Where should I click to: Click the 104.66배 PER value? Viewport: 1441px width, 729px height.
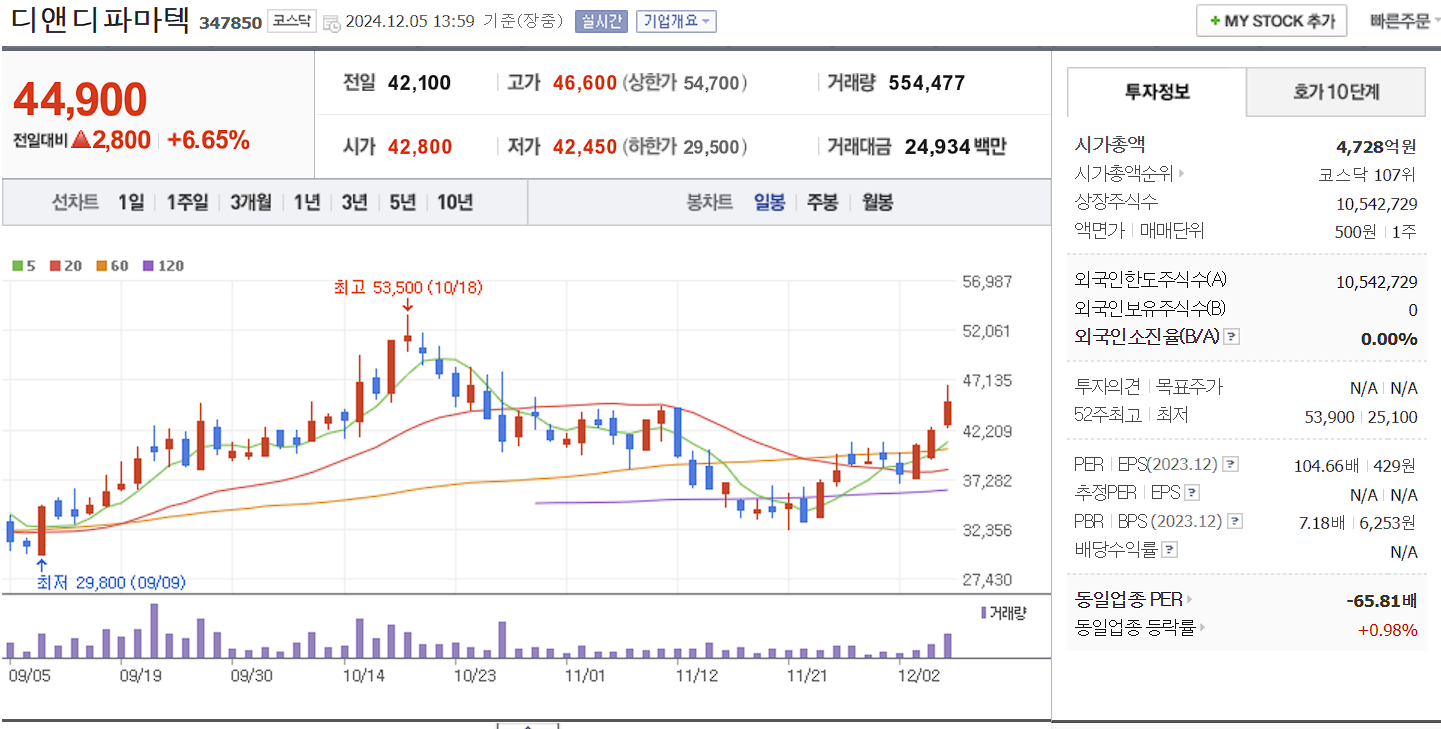point(1325,465)
